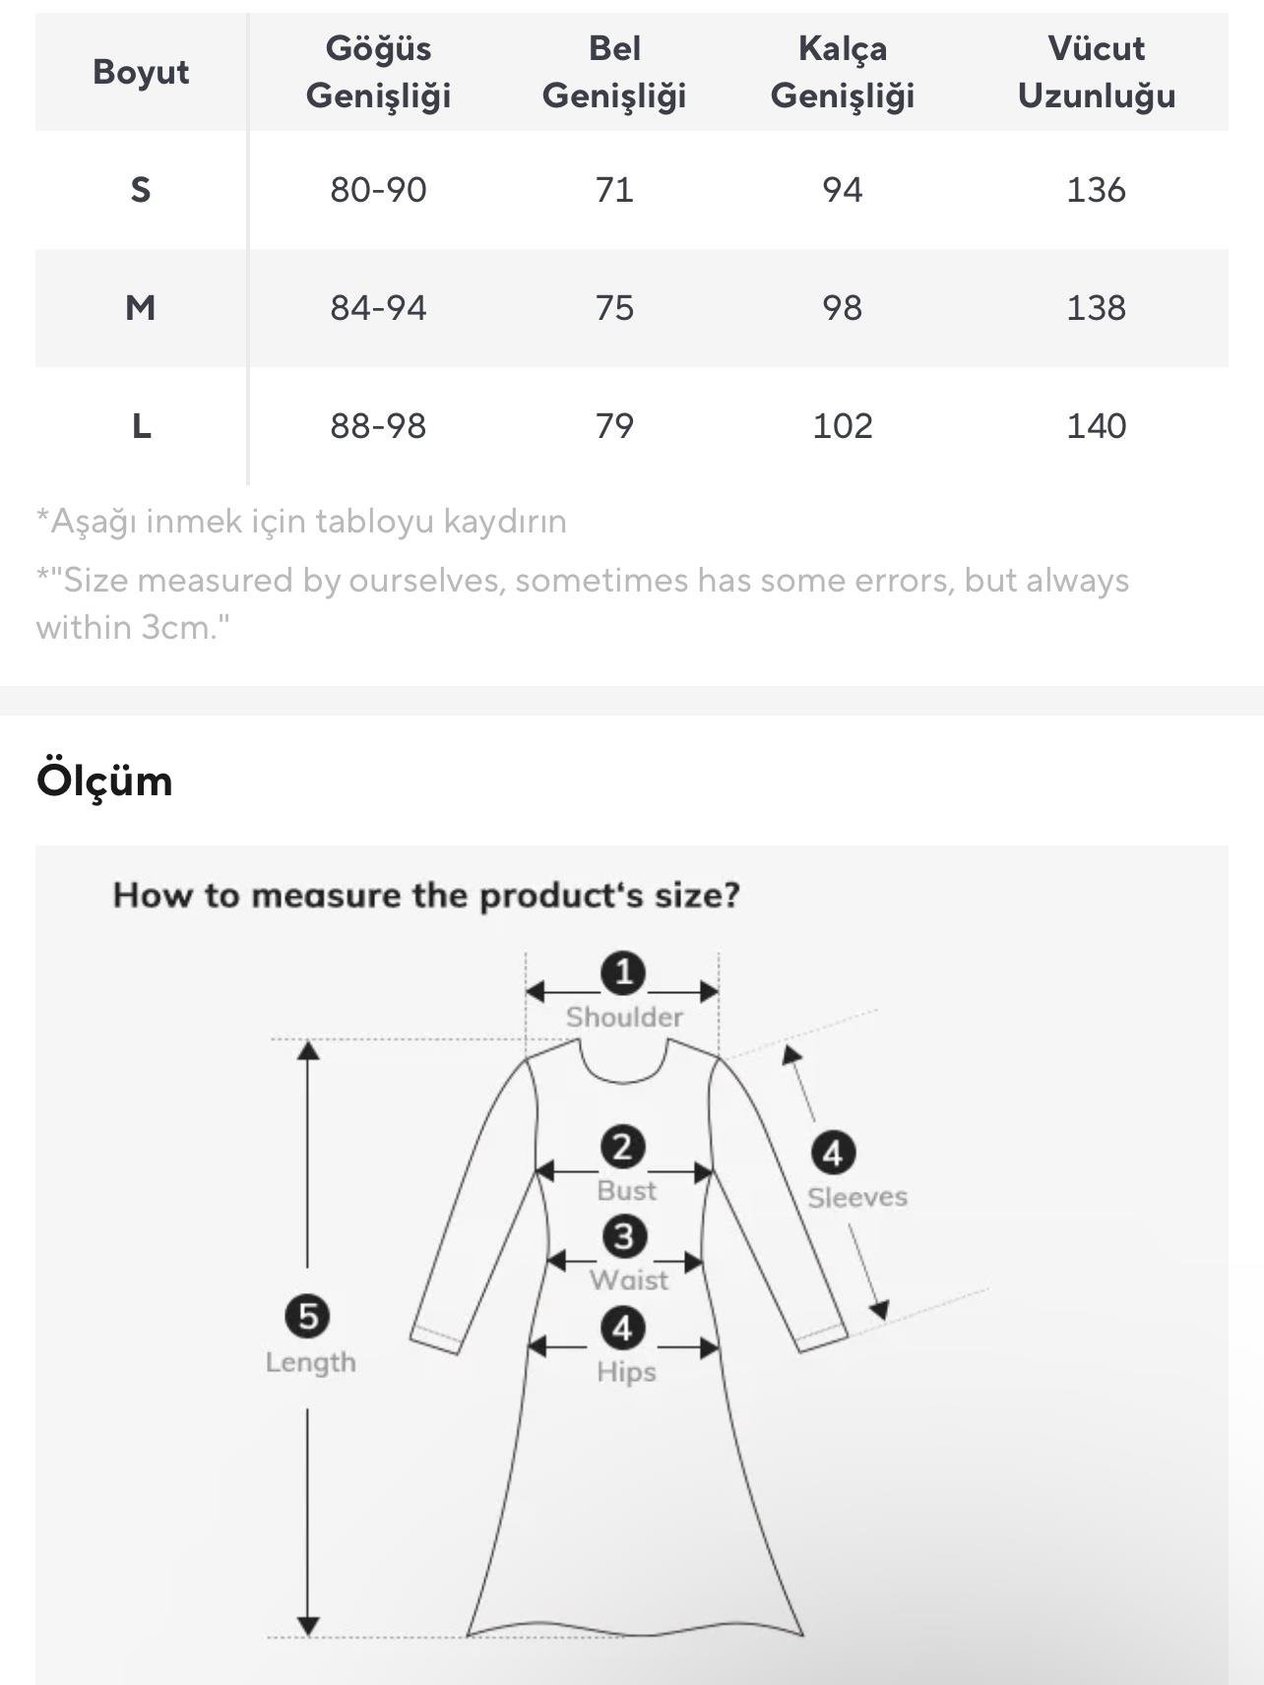Click the Bel Genişliği column header
The width and height of the screenshot is (1264, 1685).
[614, 72]
